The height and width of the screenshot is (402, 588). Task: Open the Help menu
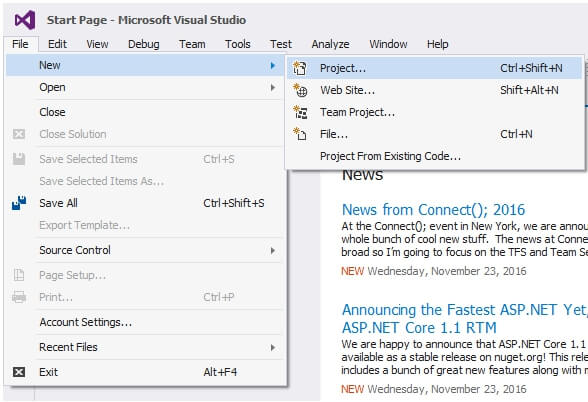437,44
